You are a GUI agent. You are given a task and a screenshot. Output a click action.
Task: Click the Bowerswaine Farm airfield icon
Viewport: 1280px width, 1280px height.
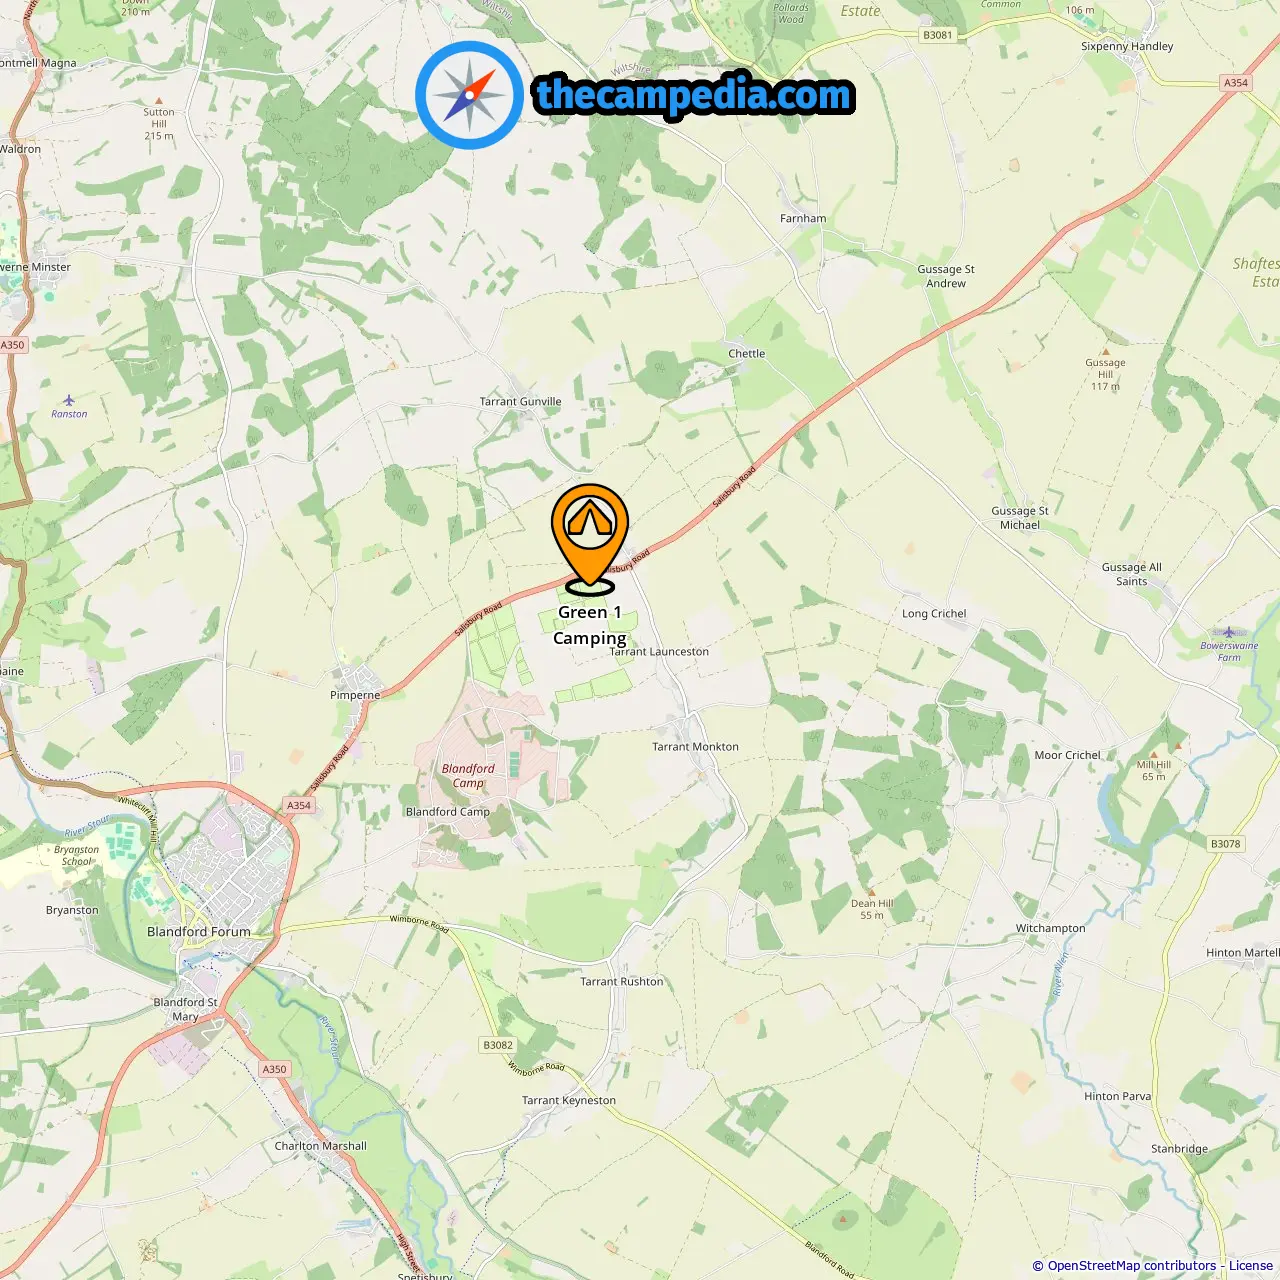tap(1229, 632)
